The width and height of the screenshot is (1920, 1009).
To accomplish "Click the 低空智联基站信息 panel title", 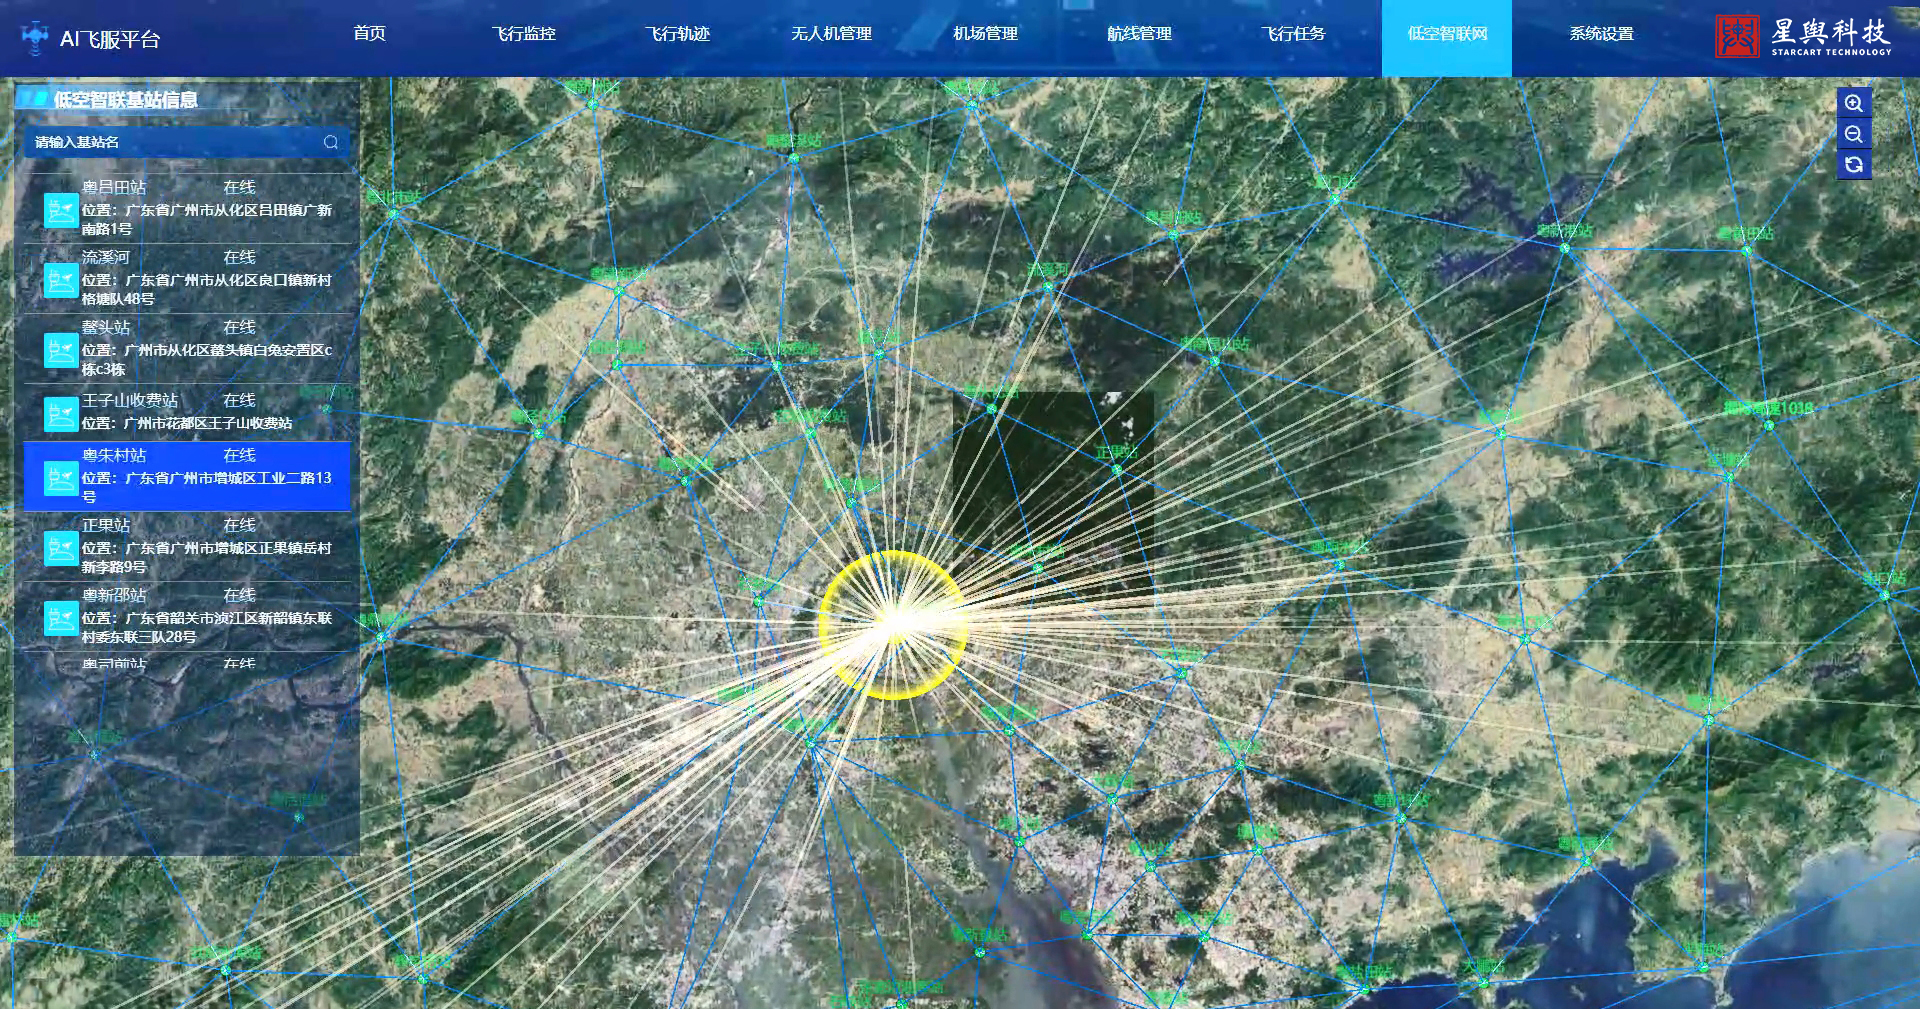I will pos(125,99).
